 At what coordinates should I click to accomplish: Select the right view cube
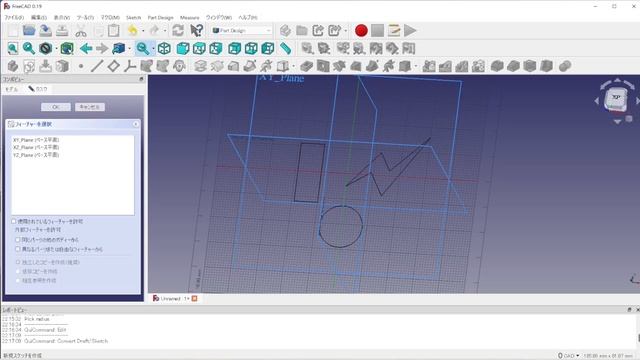[x=216, y=49]
